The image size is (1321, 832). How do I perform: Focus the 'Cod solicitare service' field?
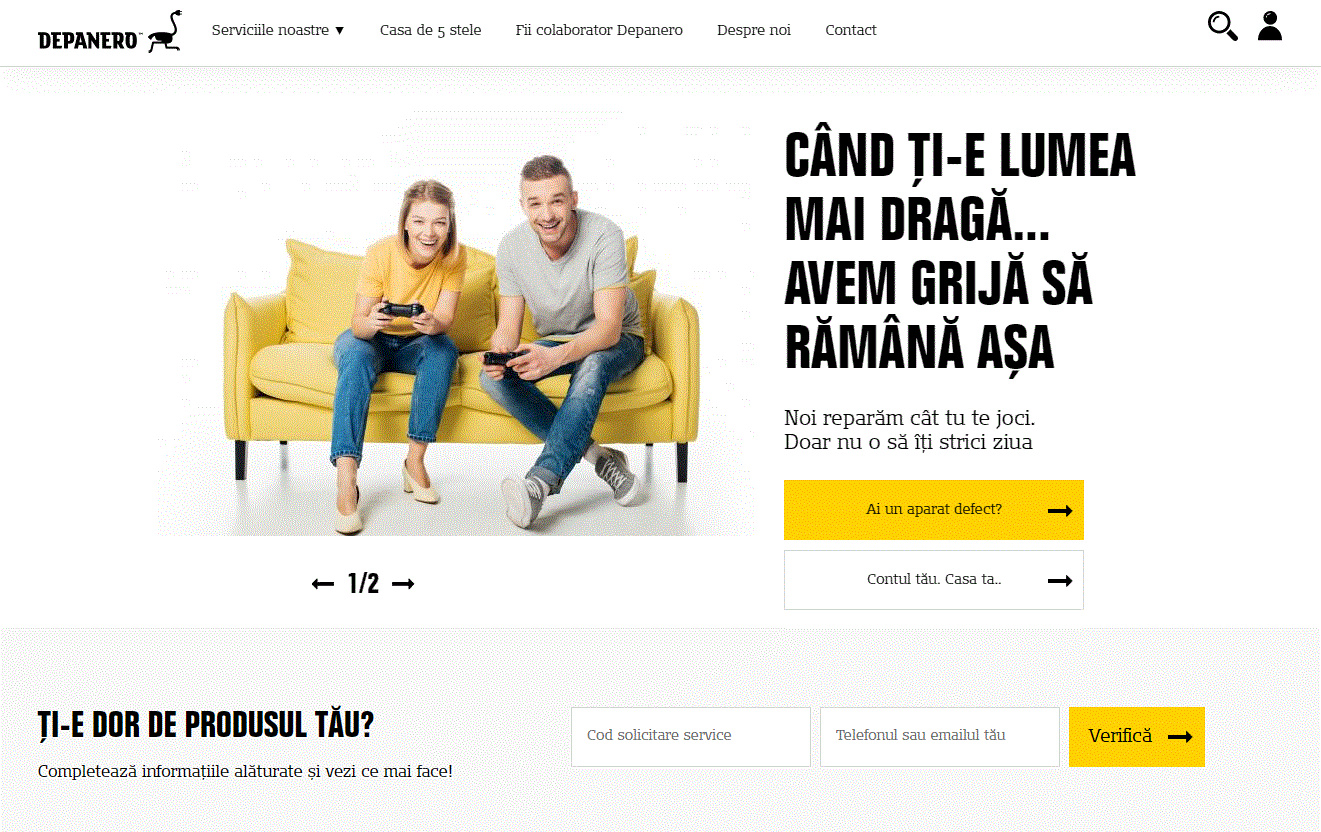tap(691, 737)
